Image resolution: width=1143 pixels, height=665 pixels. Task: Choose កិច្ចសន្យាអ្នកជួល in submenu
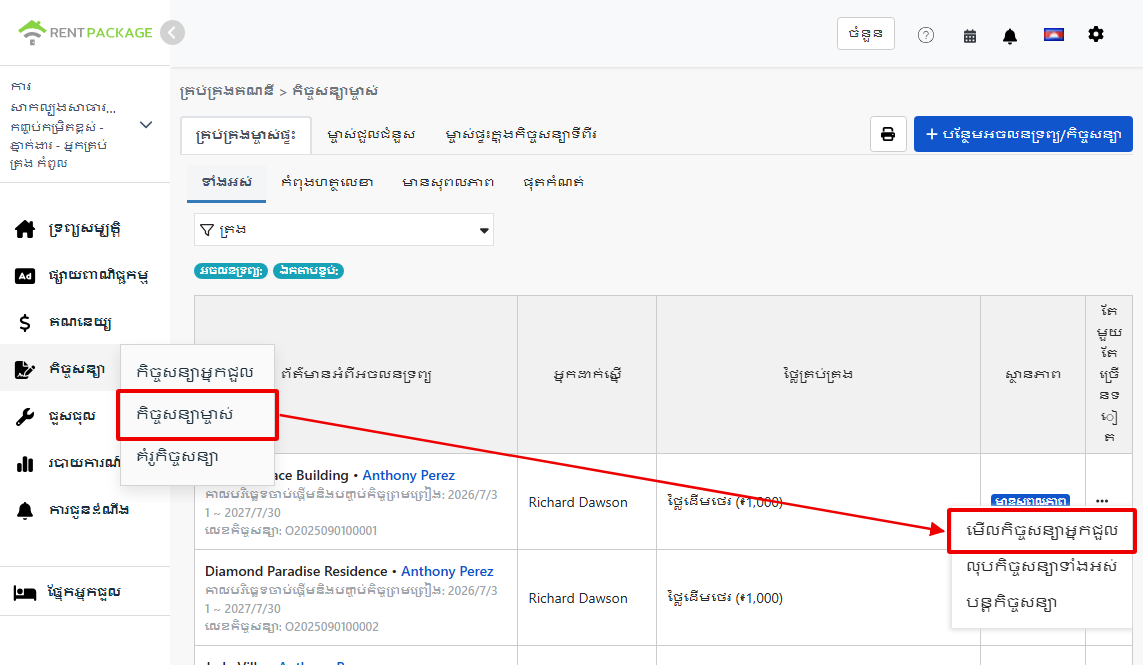(197, 372)
